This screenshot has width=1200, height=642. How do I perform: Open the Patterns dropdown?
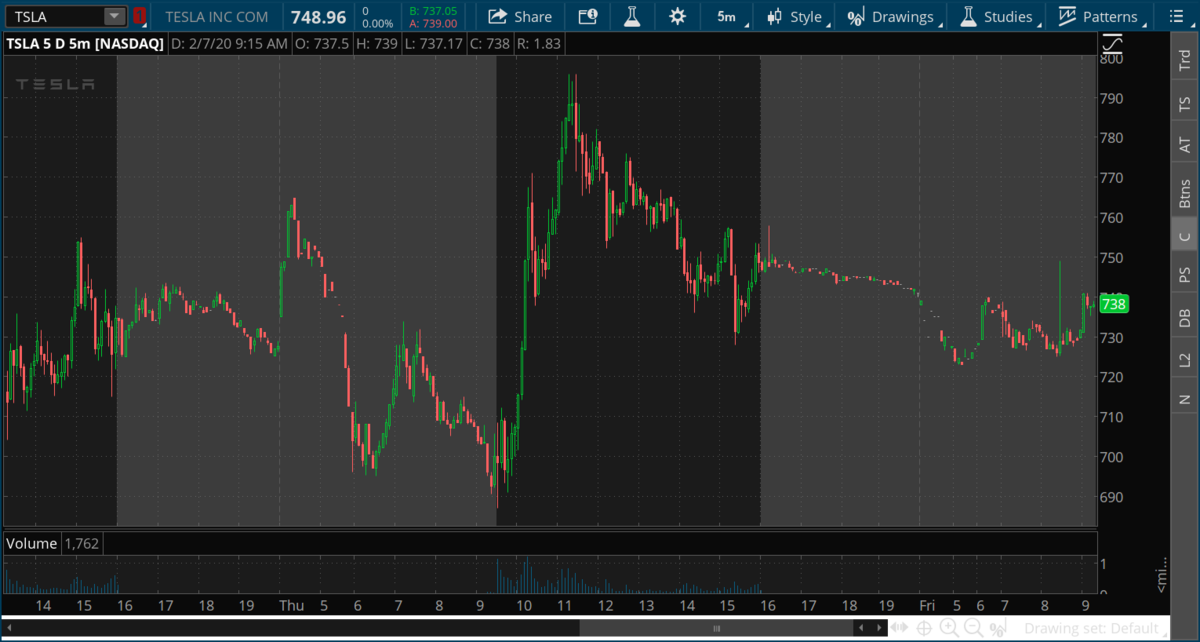click(x=1099, y=16)
